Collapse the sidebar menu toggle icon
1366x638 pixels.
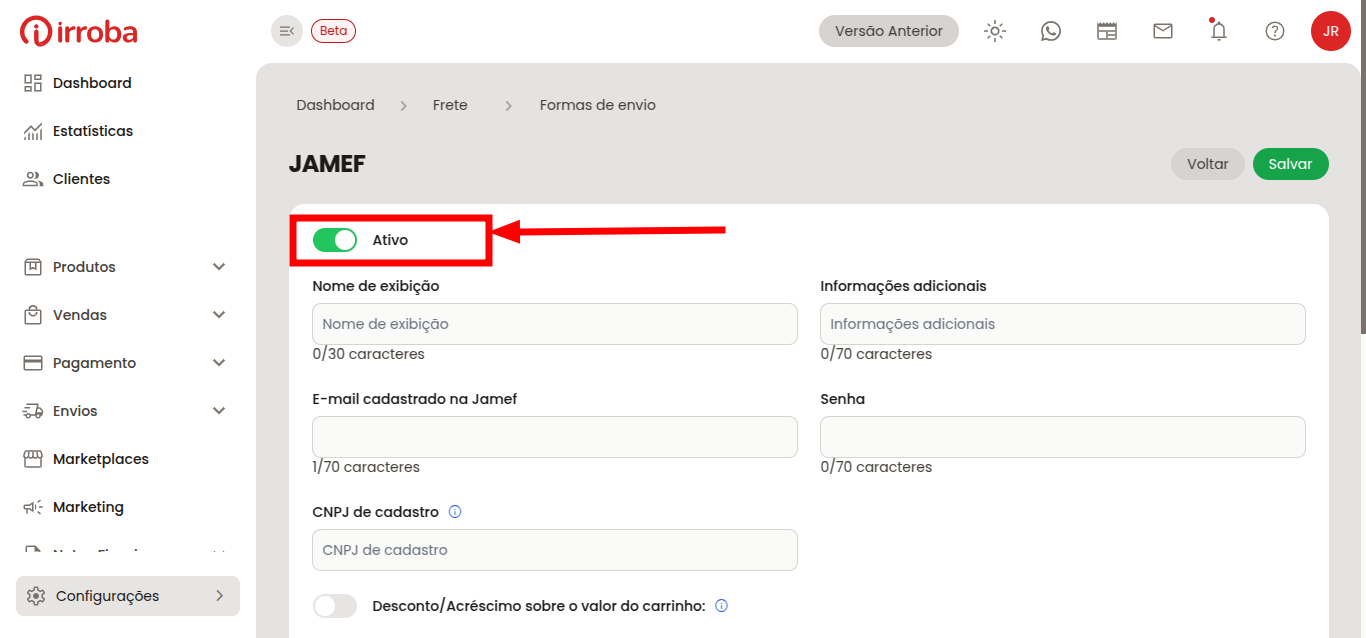coord(287,31)
